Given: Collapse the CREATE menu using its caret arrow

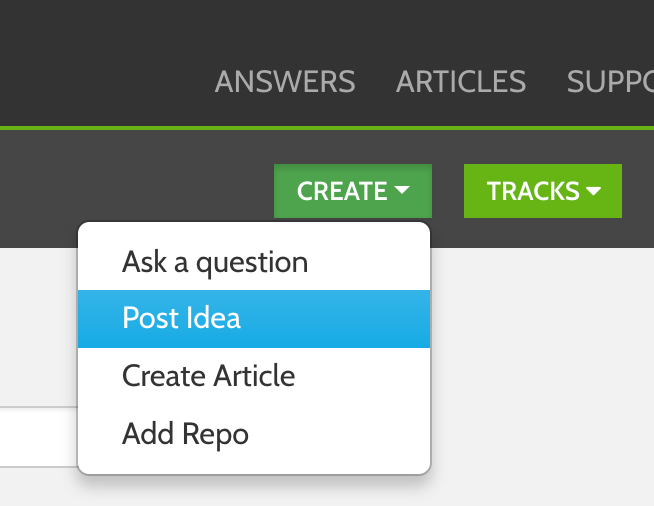Looking at the screenshot, I should point(402,190).
